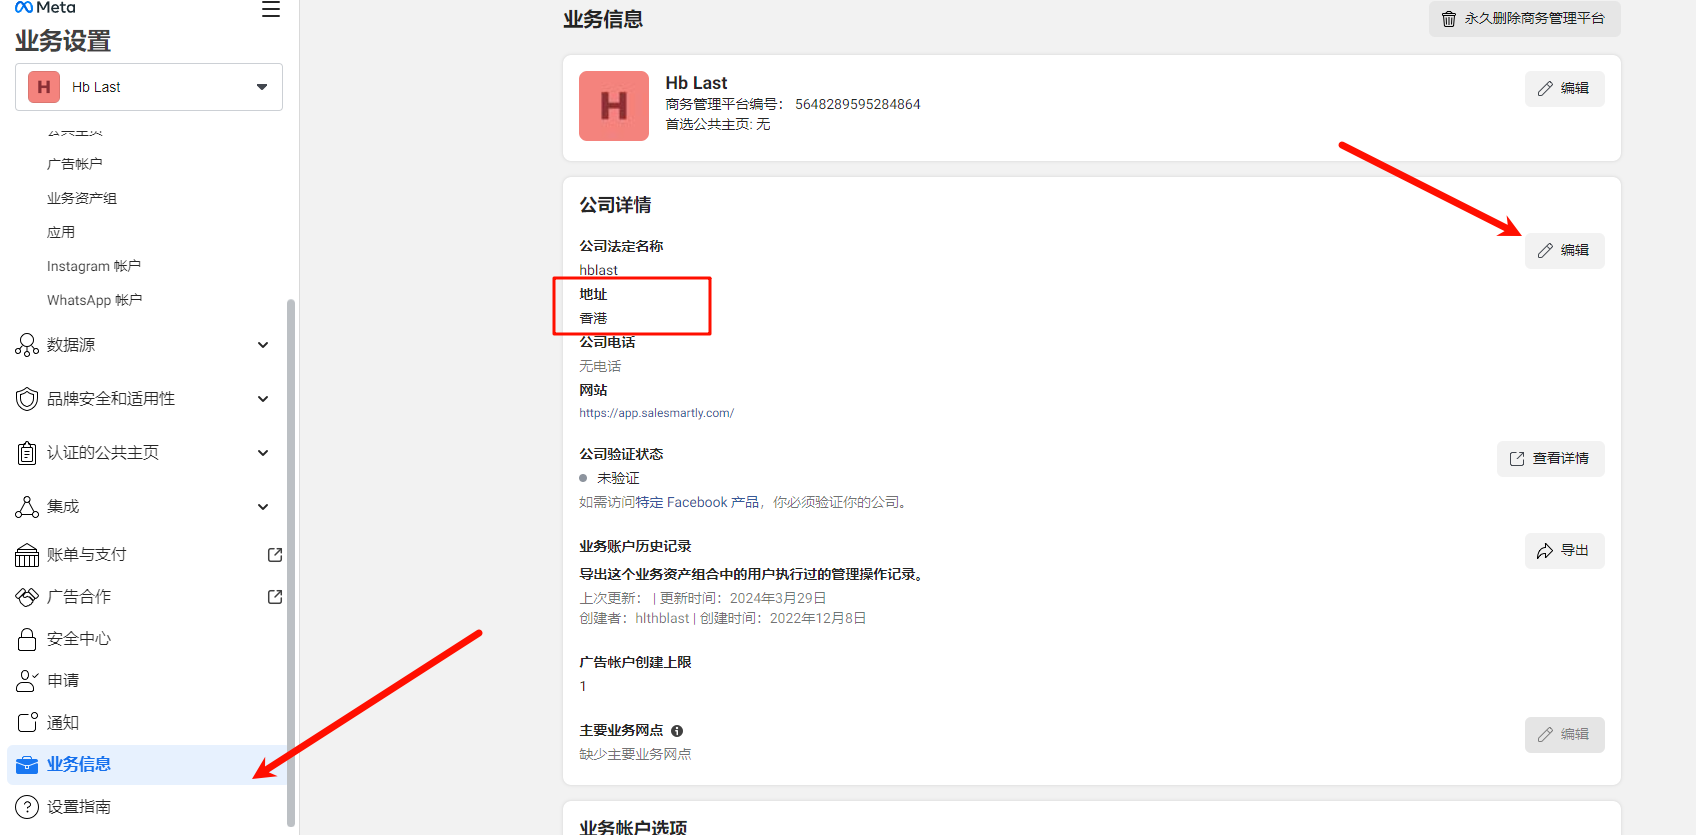Click the 通知 notification icon
The image size is (1696, 835).
pyautogui.click(x=27, y=722)
